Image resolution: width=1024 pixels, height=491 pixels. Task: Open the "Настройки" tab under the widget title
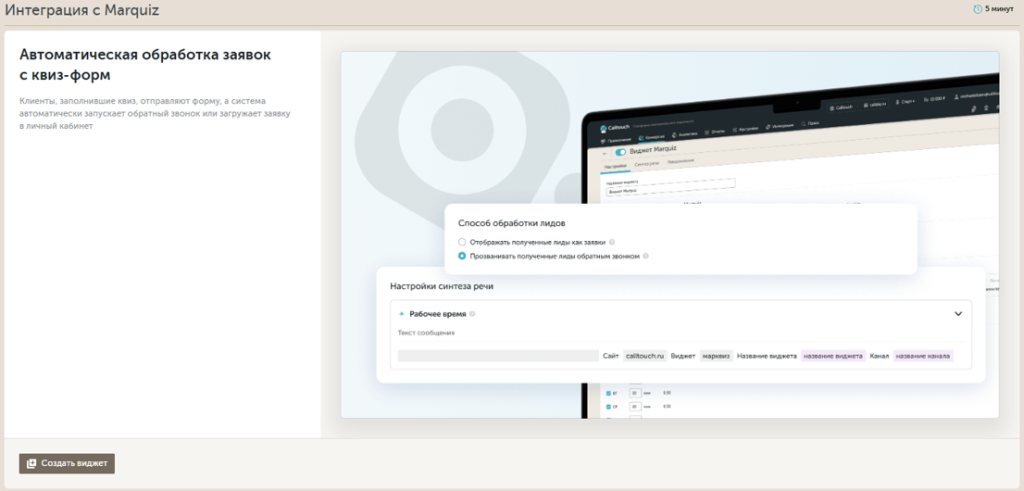(x=615, y=165)
